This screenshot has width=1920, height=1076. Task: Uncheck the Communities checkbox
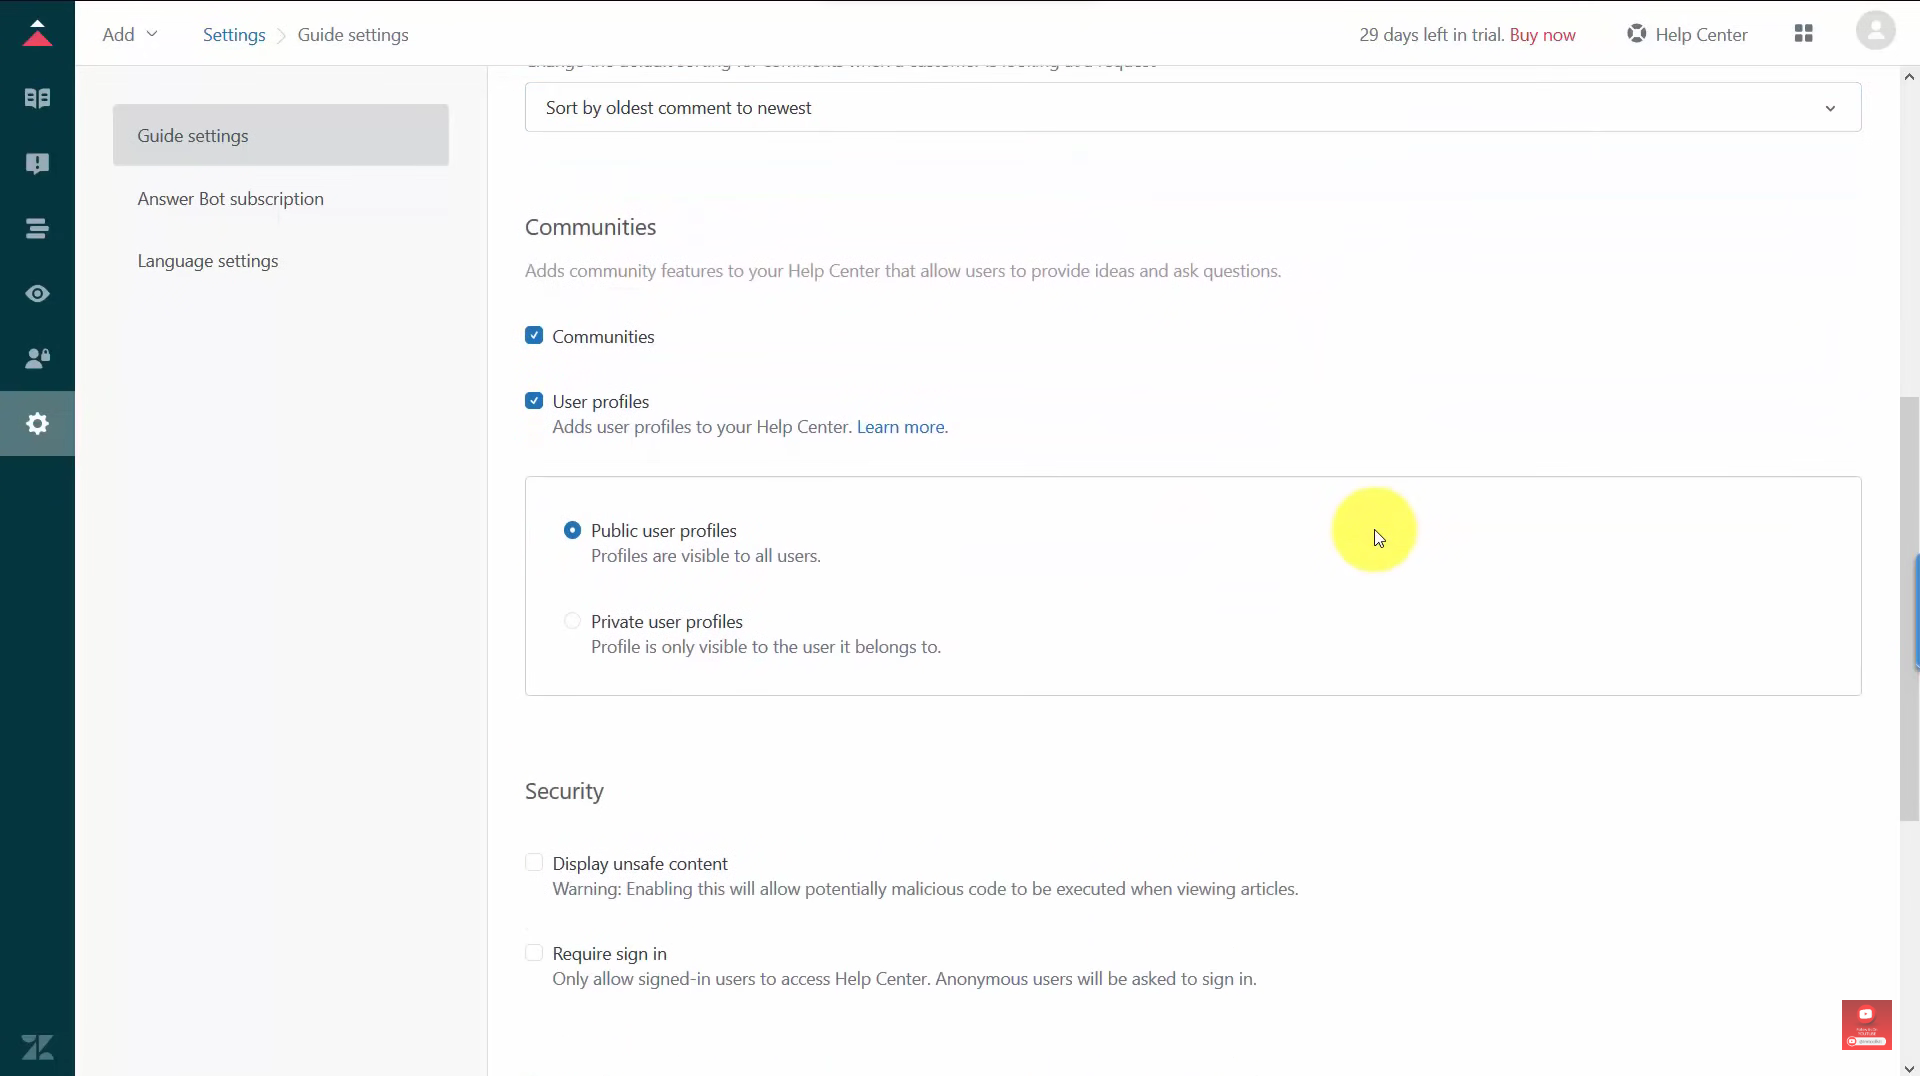coord(534,336)
